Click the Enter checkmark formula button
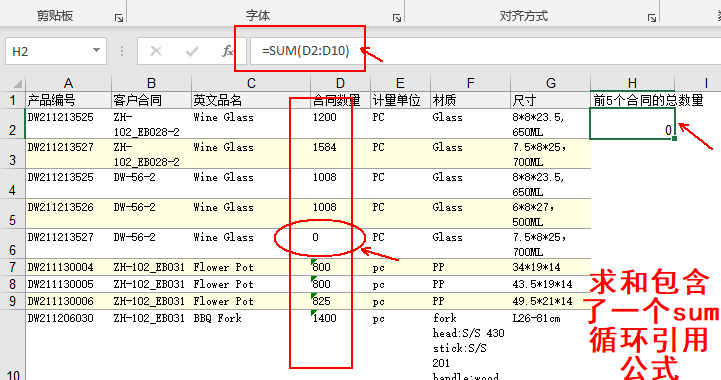The image size is (721, 380). coord(192,51)
